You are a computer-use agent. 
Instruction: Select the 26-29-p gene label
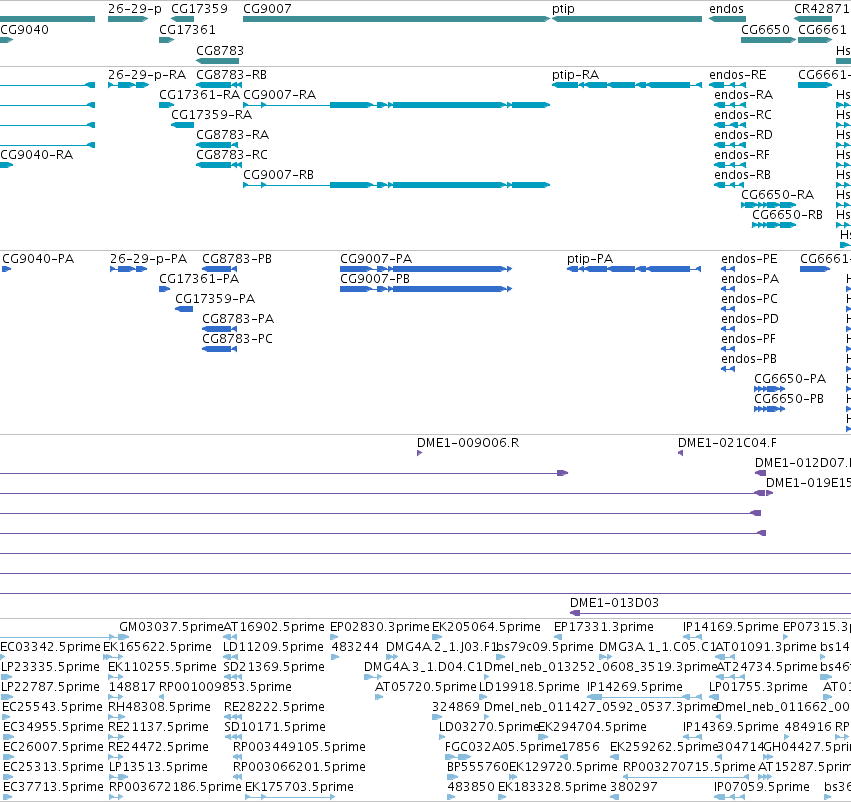[x=135, y=9]
